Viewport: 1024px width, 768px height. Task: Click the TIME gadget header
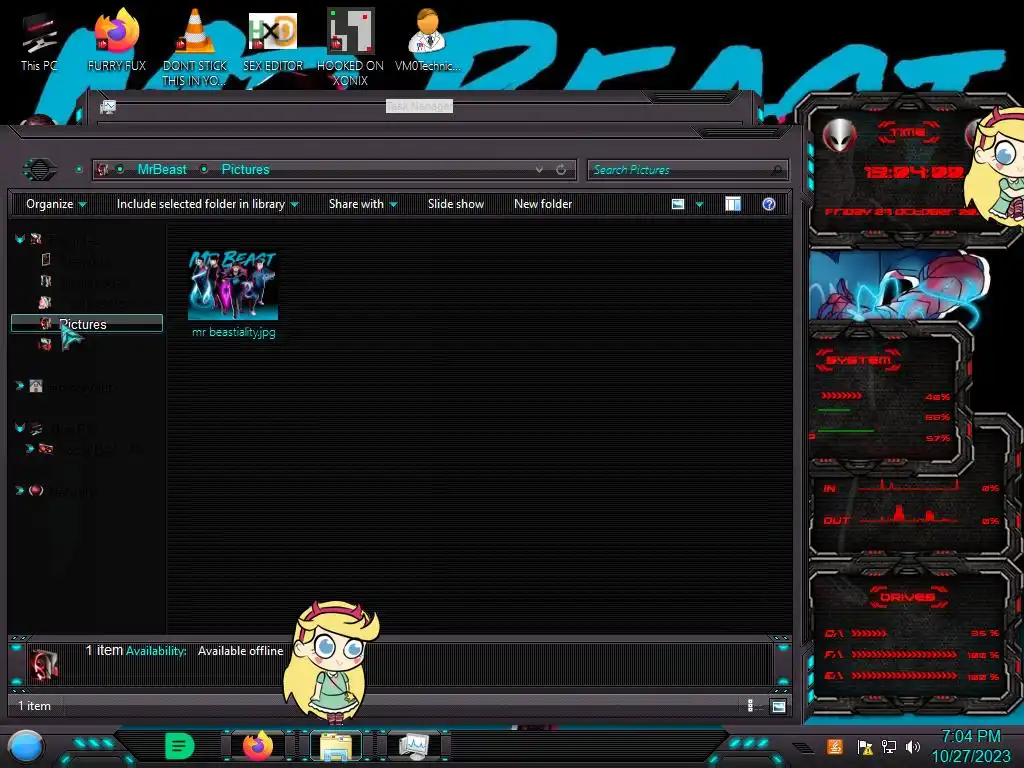tap(908, 133)
